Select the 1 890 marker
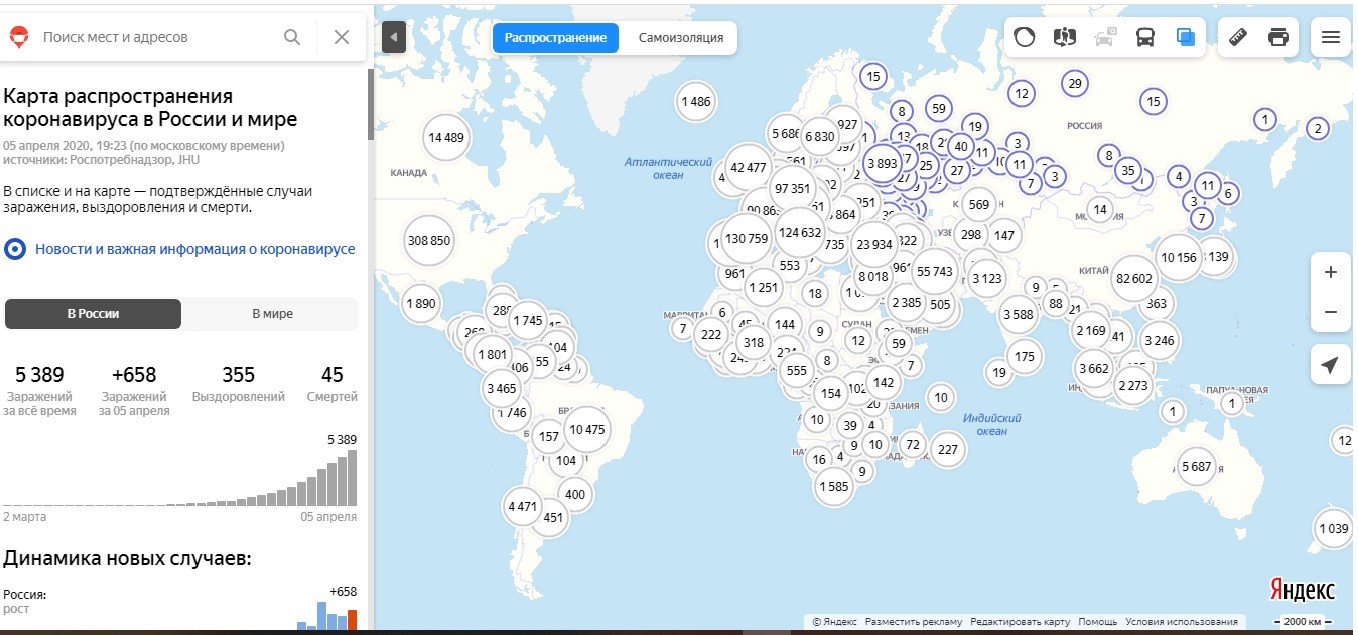Image resolution: width=1358 pixels, height=635 pixels. 421,304
